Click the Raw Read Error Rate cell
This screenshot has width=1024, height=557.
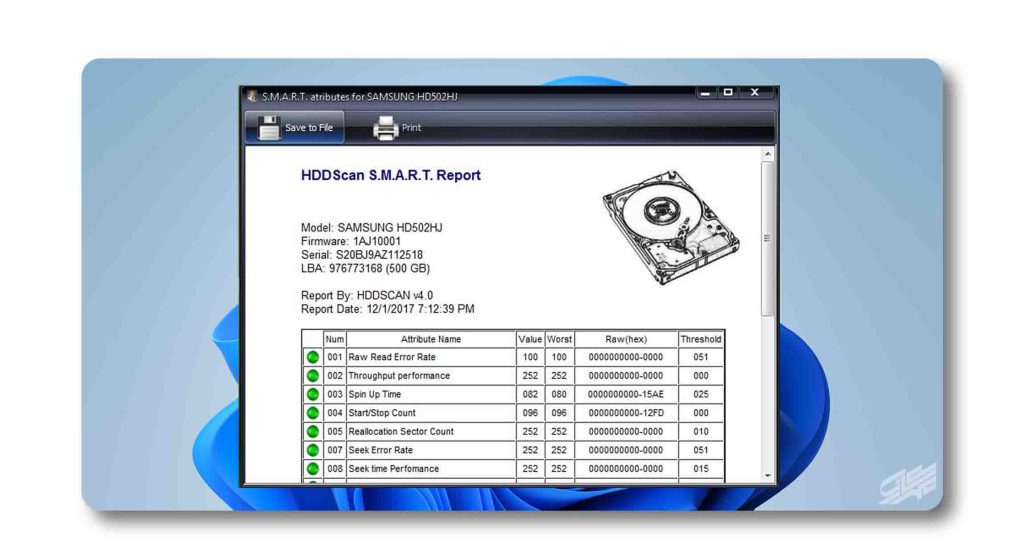(431, 357)
